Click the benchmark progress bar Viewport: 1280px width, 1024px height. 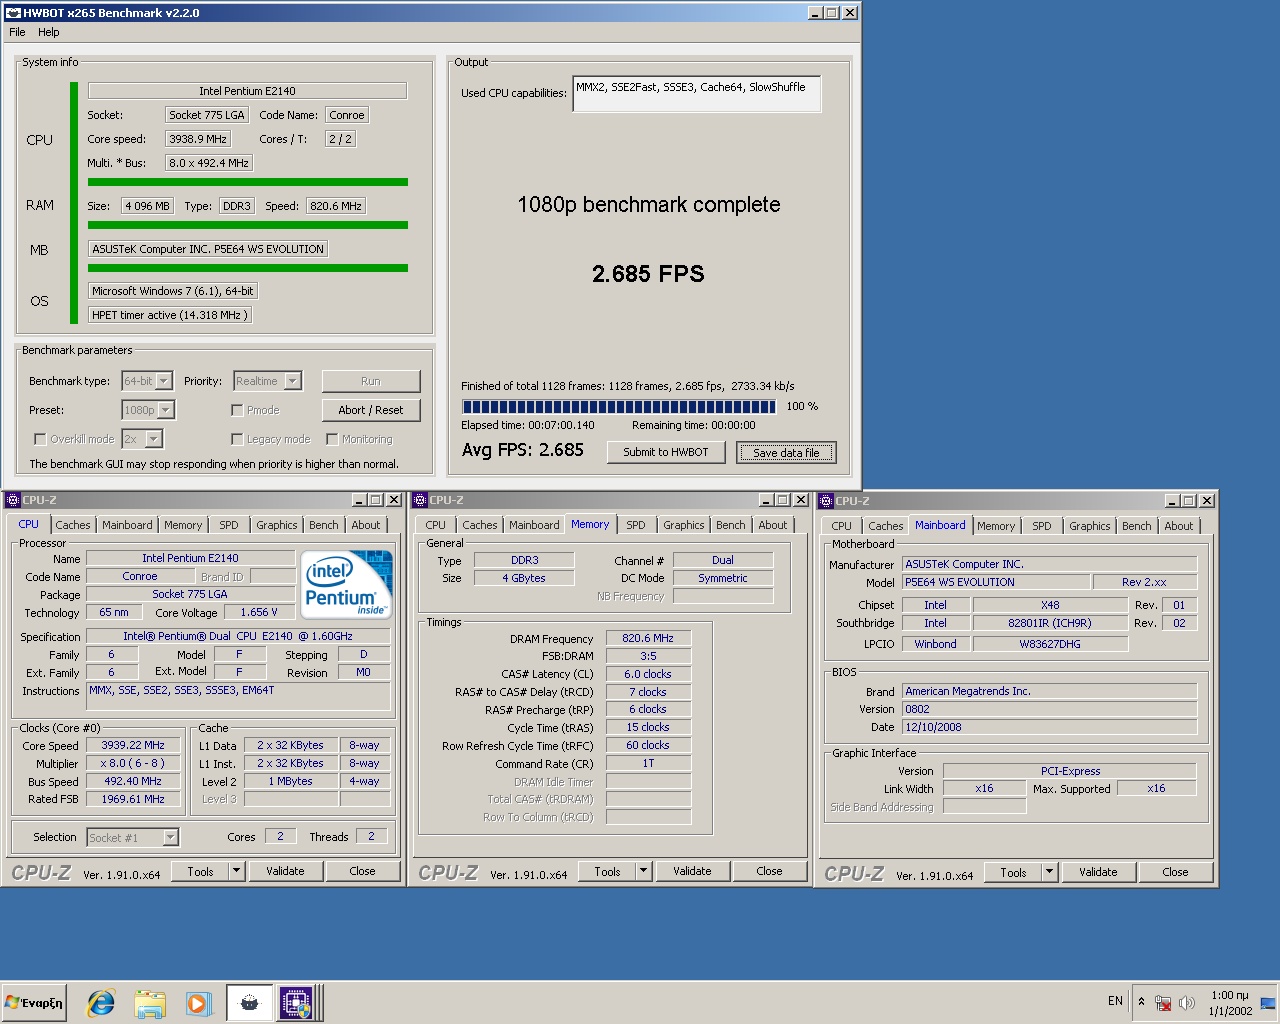pos(619,407)
